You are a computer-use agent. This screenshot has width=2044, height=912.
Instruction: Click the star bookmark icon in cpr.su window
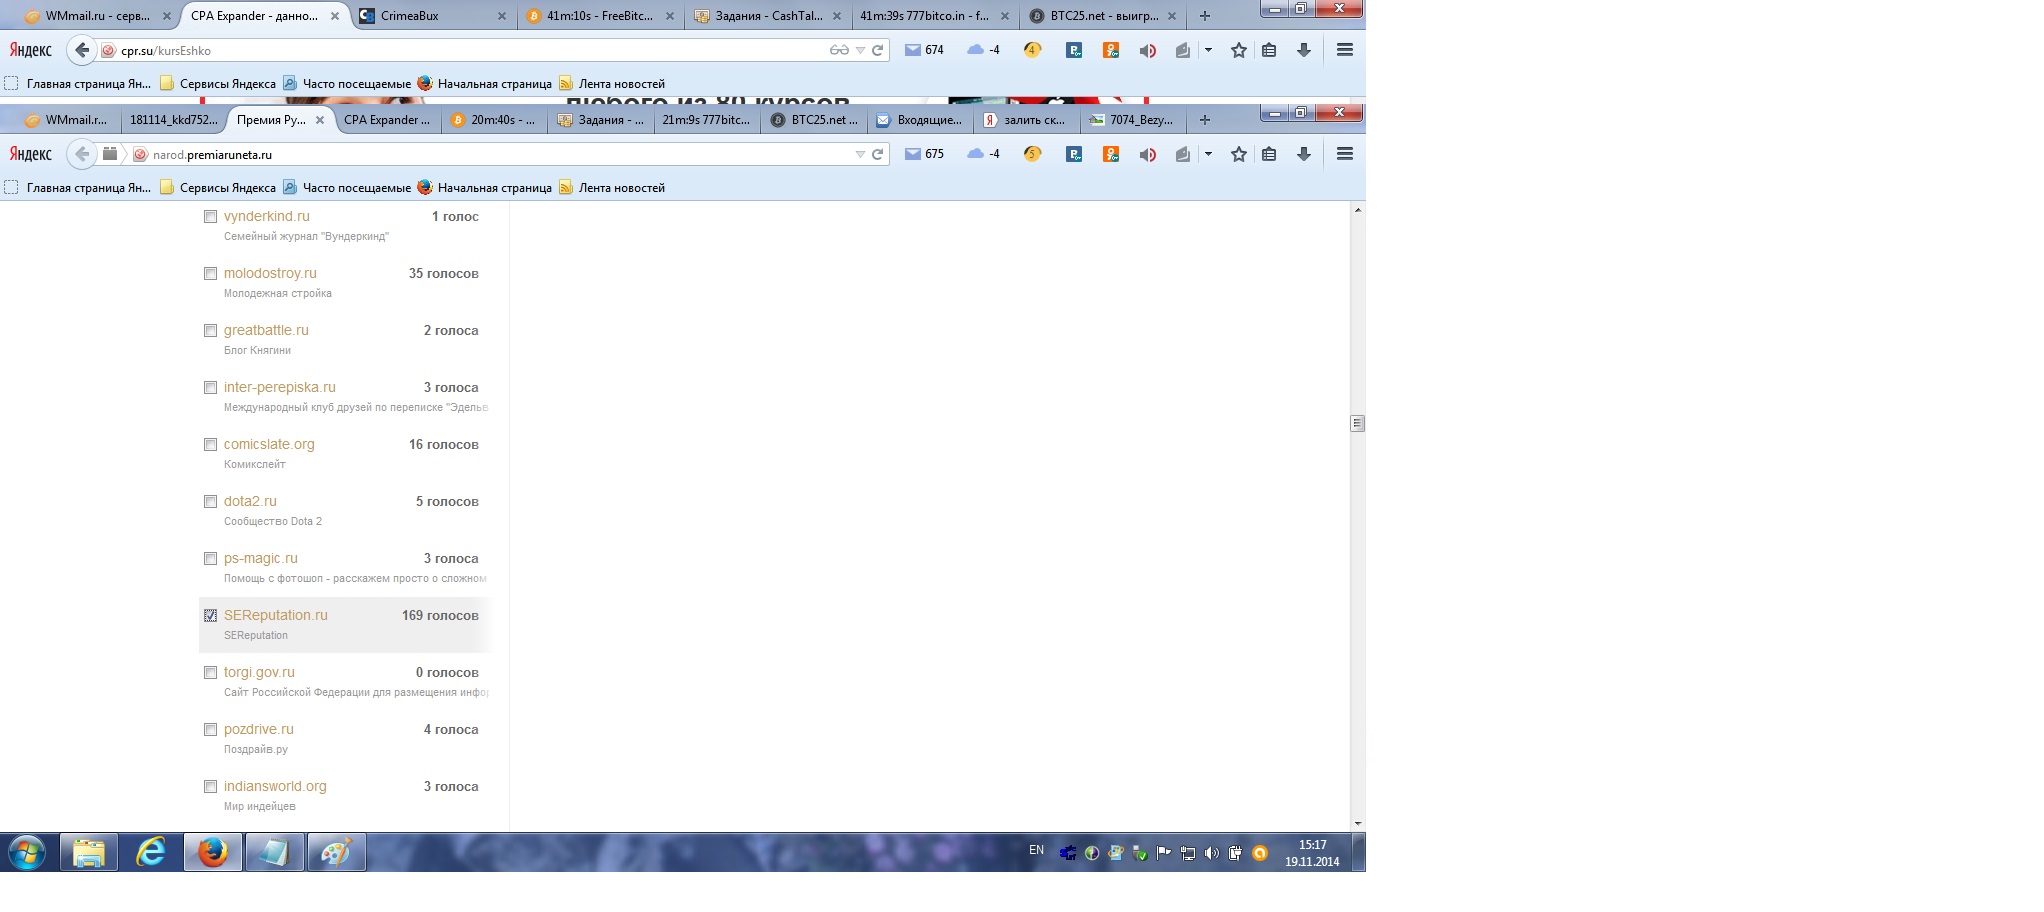1239,50
